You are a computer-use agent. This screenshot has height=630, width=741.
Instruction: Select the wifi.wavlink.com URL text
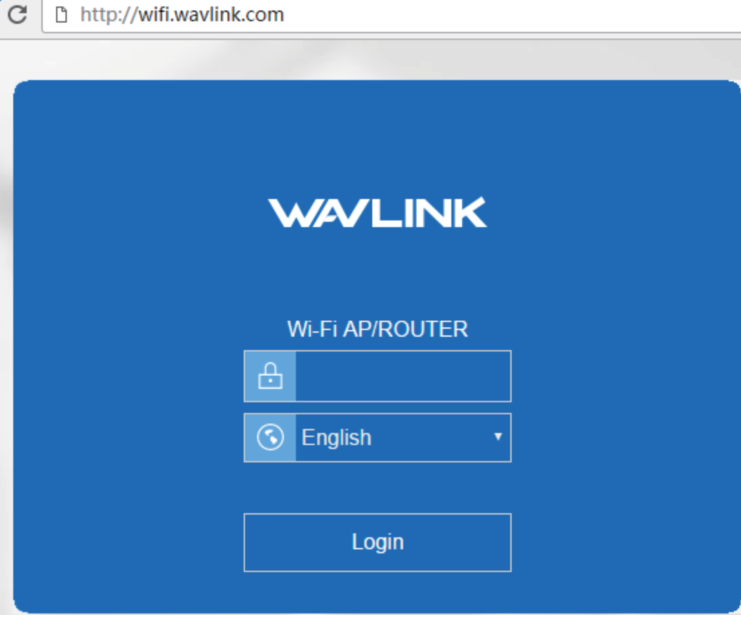[211, 15]
